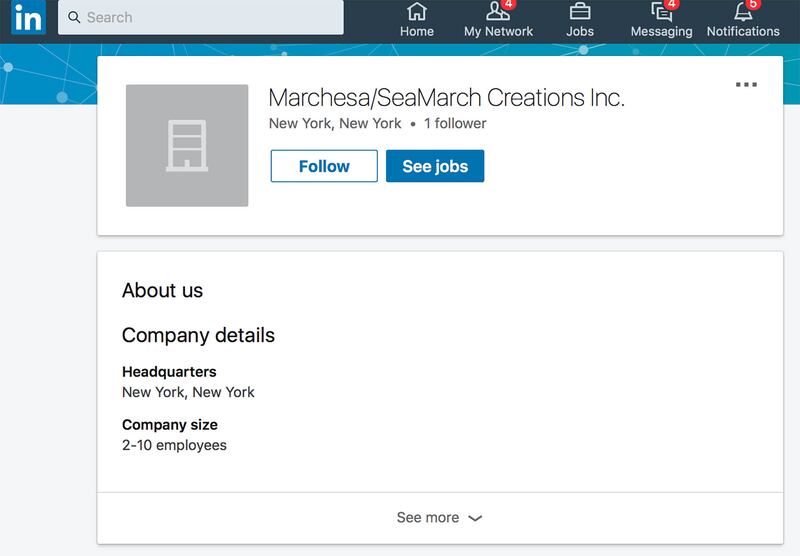The width and height of the screenshot is (800, 556).
Task: Open the Home house icon
Action: [x=417, y=12]
